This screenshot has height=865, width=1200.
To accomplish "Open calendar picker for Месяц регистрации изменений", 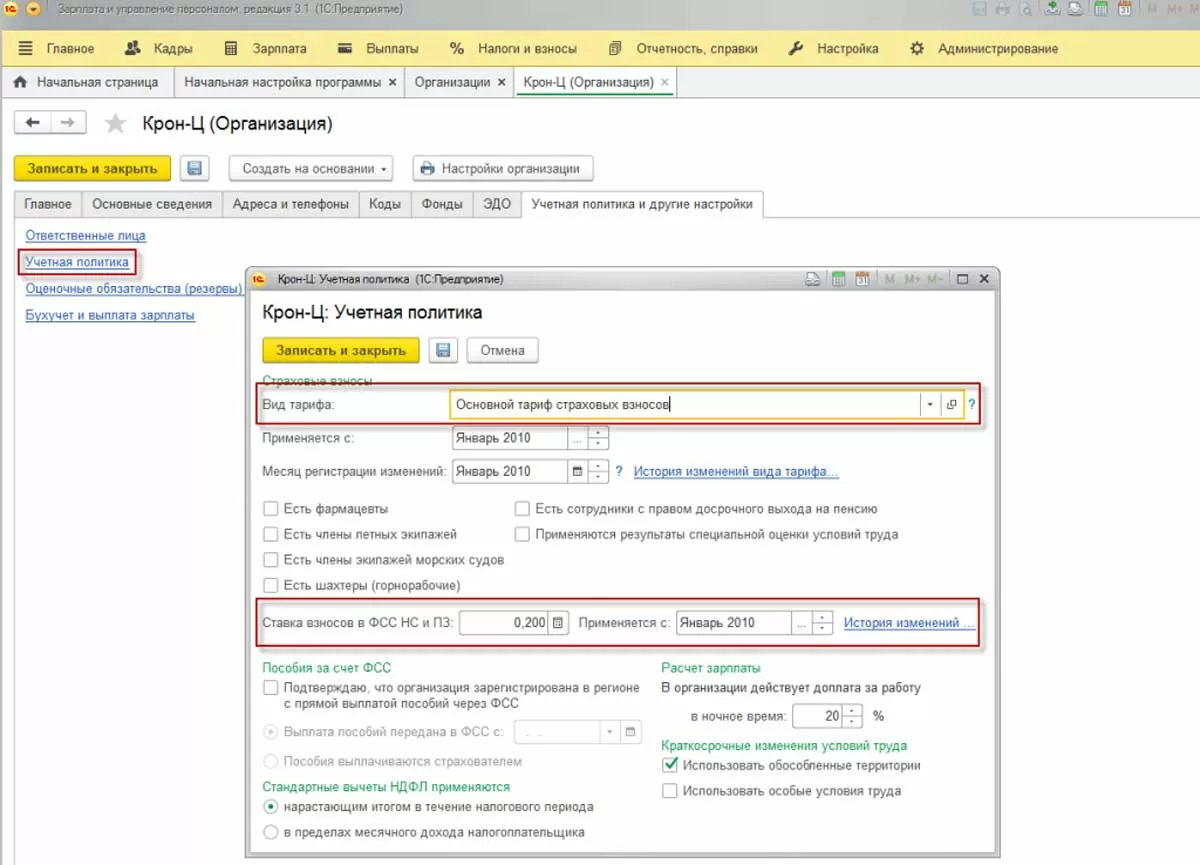I will click(576, 471).
